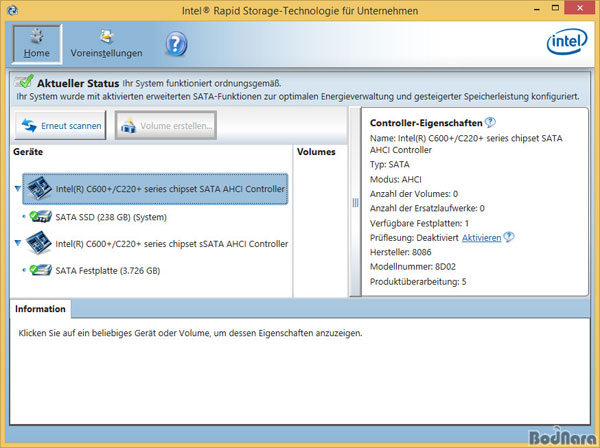Select the Information tab

click(40, 309)
